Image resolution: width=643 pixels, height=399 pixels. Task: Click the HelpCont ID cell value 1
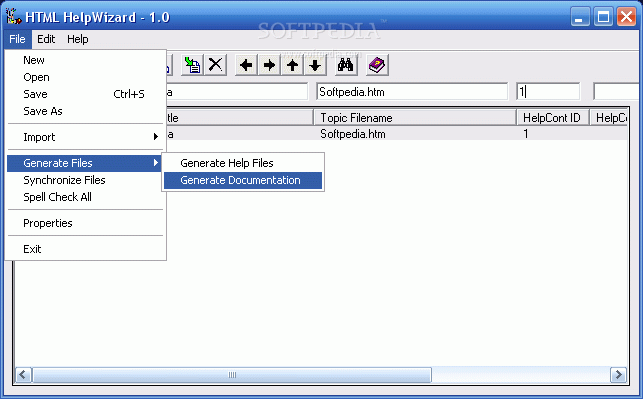pyautogui.click(x=526, y=134)
